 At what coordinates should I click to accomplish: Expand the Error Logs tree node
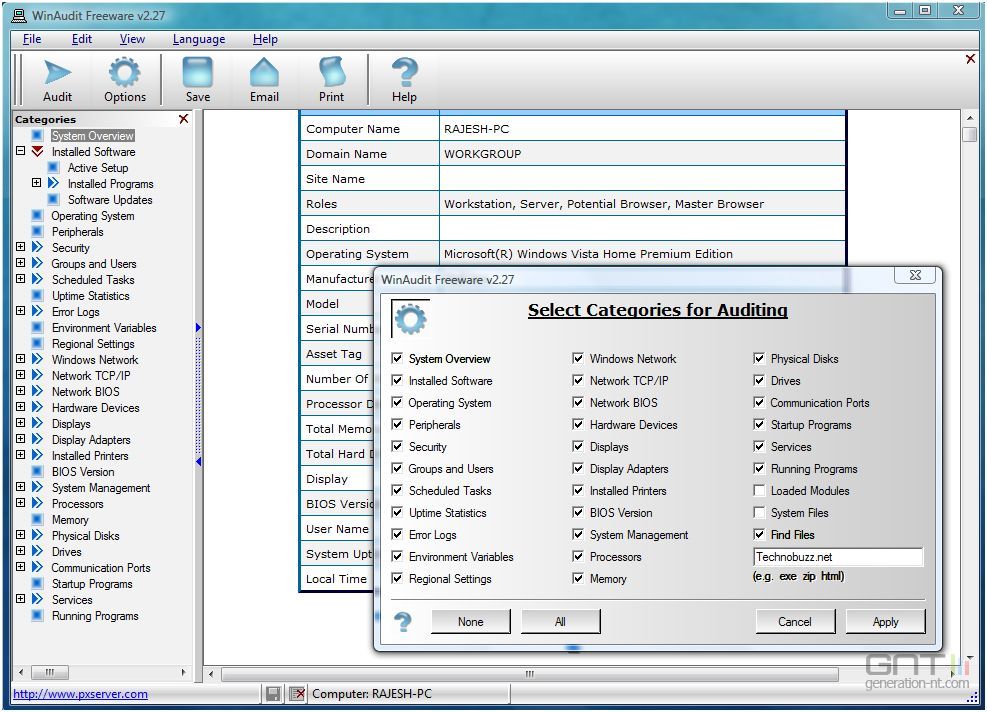coord(21,310)
